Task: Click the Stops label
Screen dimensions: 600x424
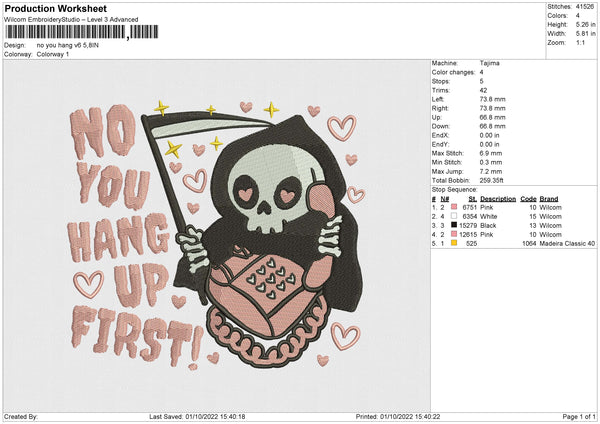Action: (440, 81)
